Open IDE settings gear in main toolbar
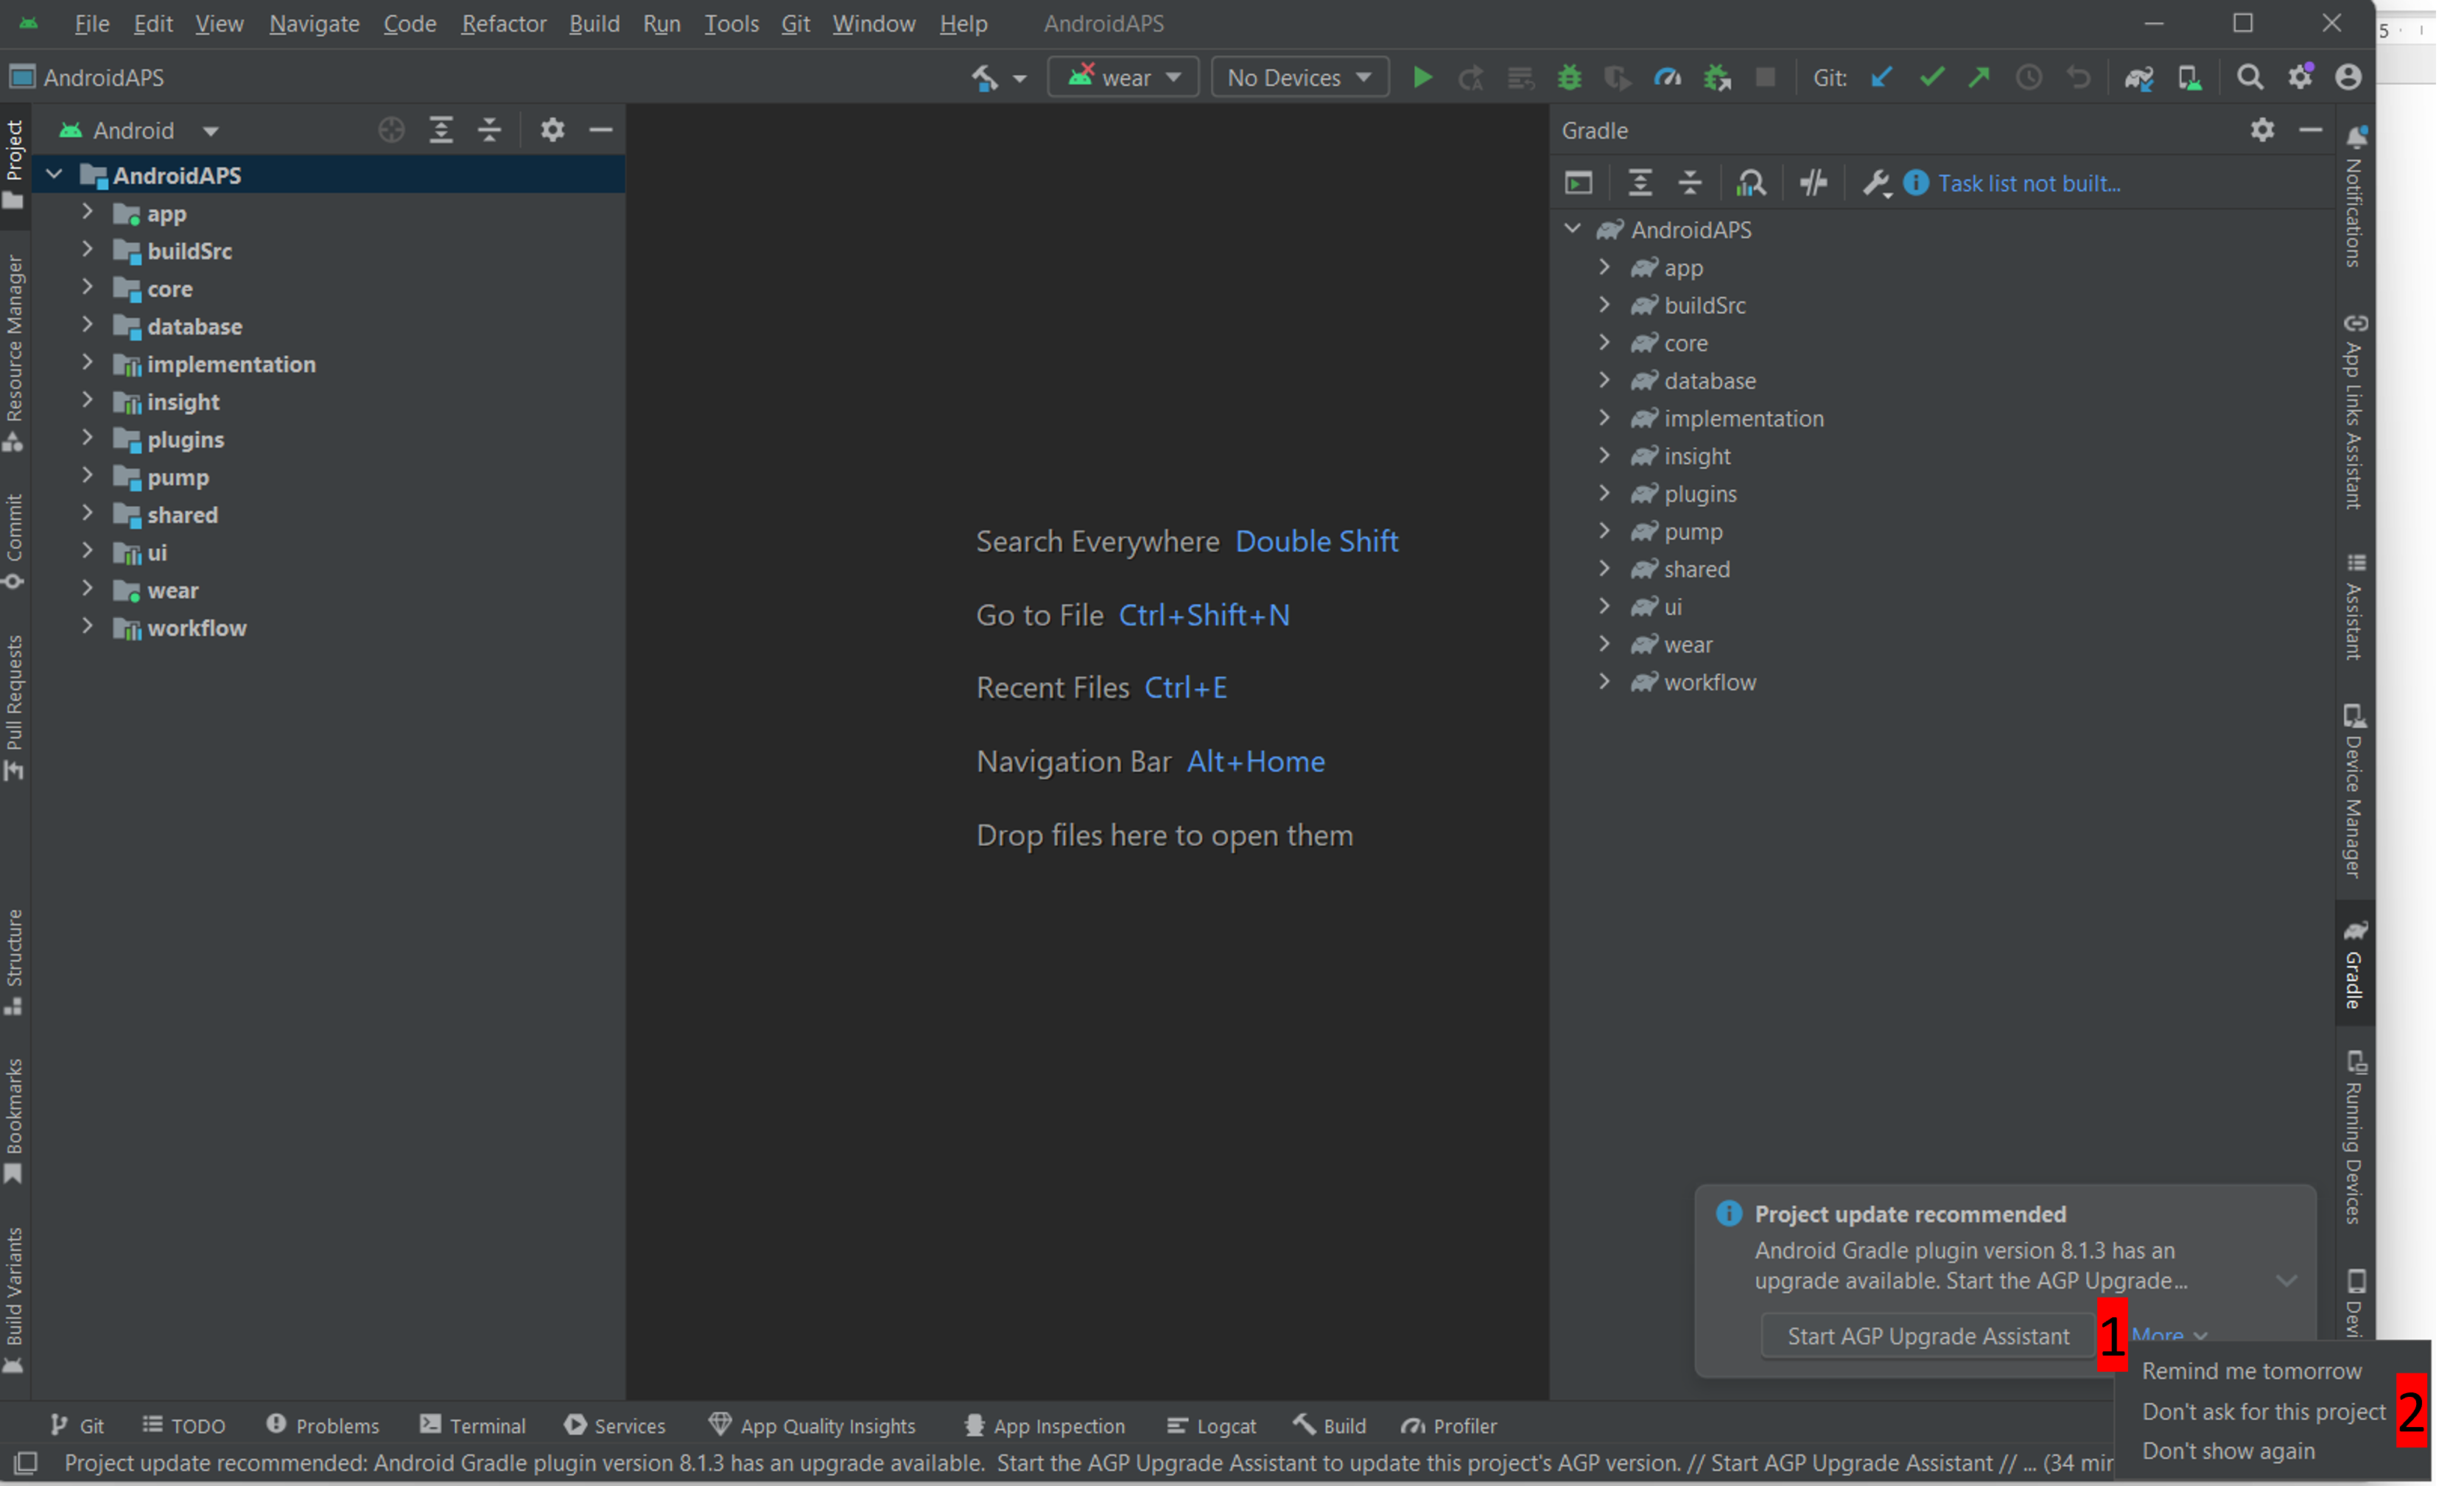This screenshot has height=1486, width=2464. [2300, 77]
